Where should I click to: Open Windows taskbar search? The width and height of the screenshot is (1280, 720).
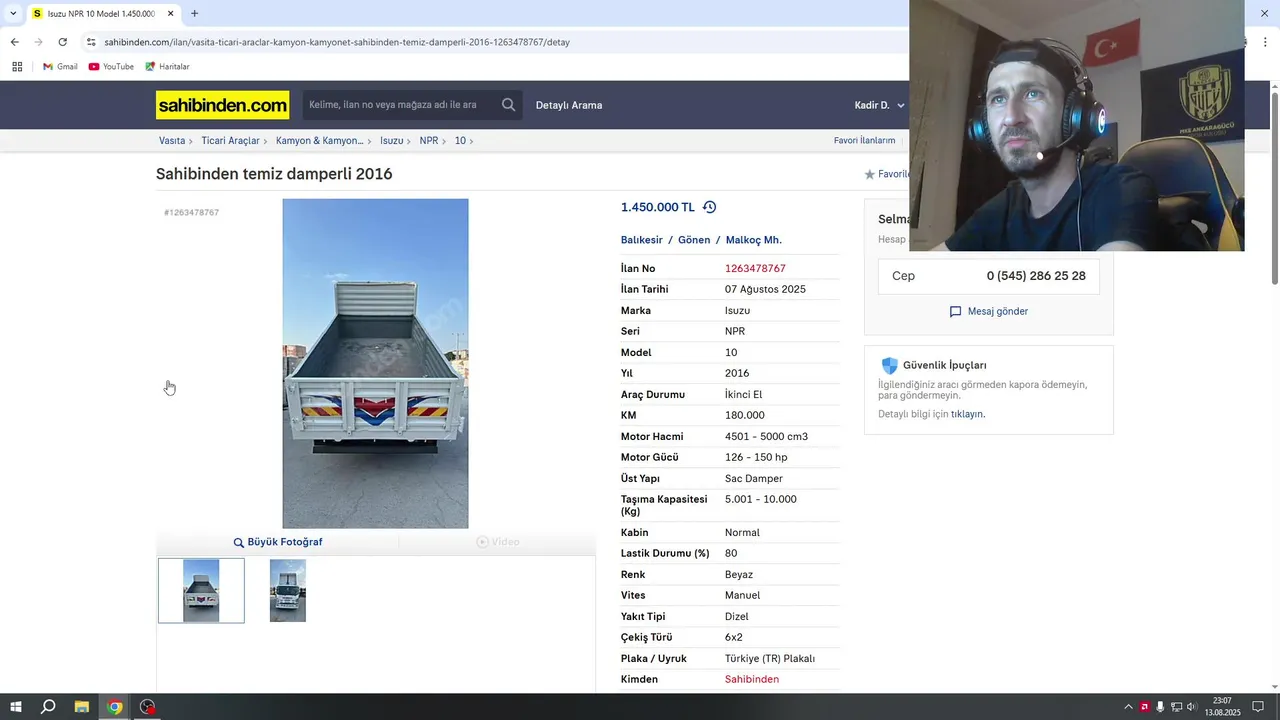48,707
